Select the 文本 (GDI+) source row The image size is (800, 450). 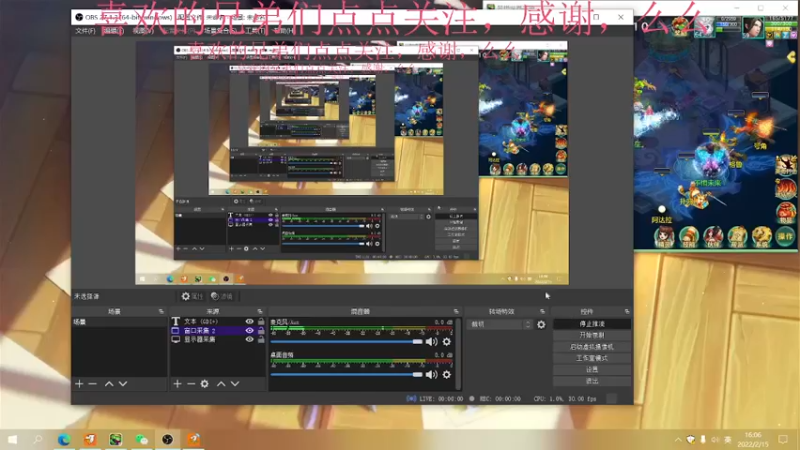[x=218, y=321]
